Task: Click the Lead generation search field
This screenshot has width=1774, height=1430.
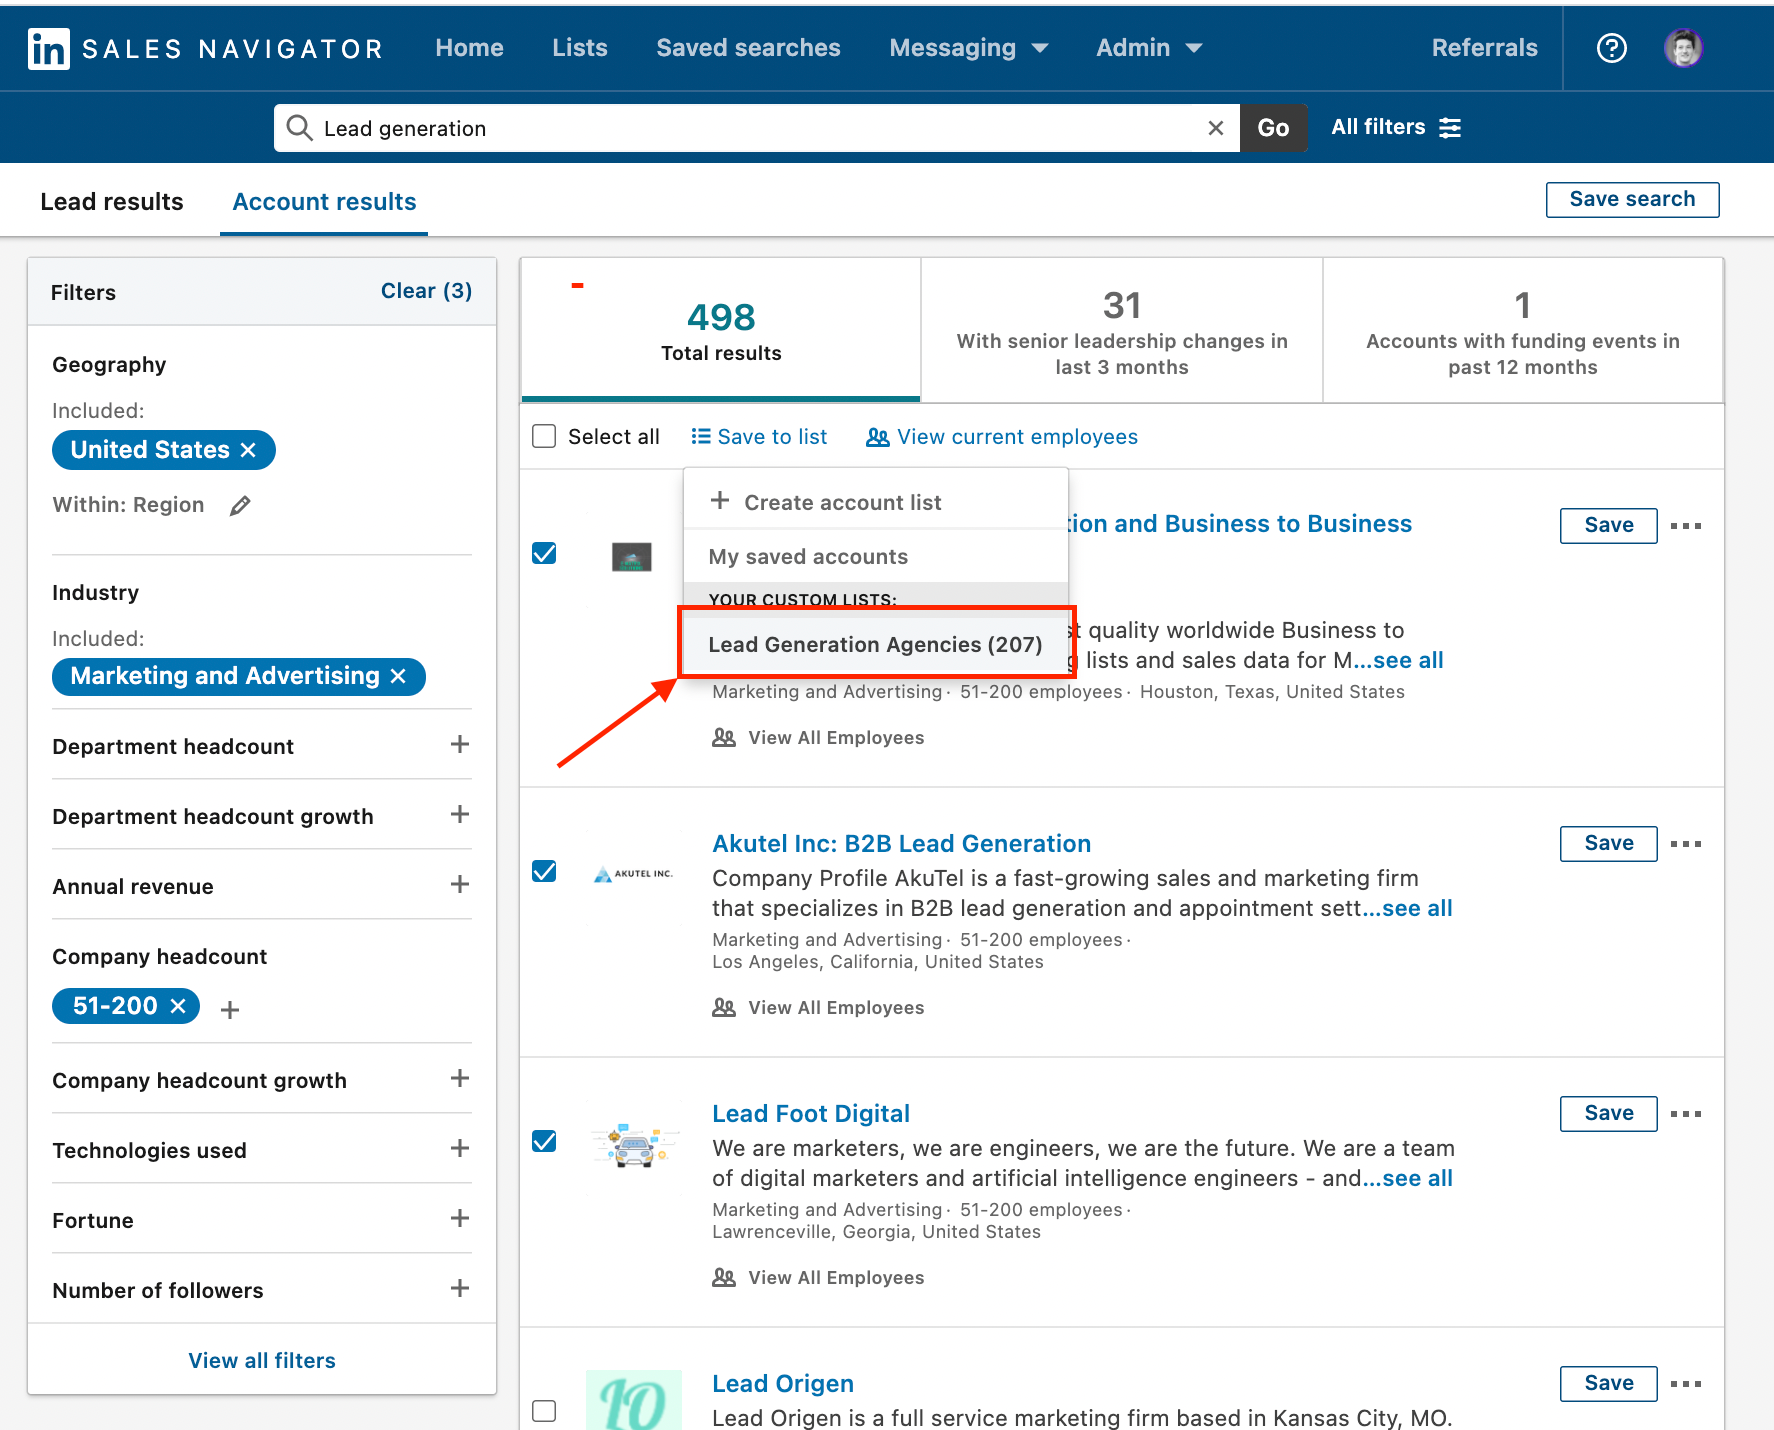Action: (x=757, y=128)
